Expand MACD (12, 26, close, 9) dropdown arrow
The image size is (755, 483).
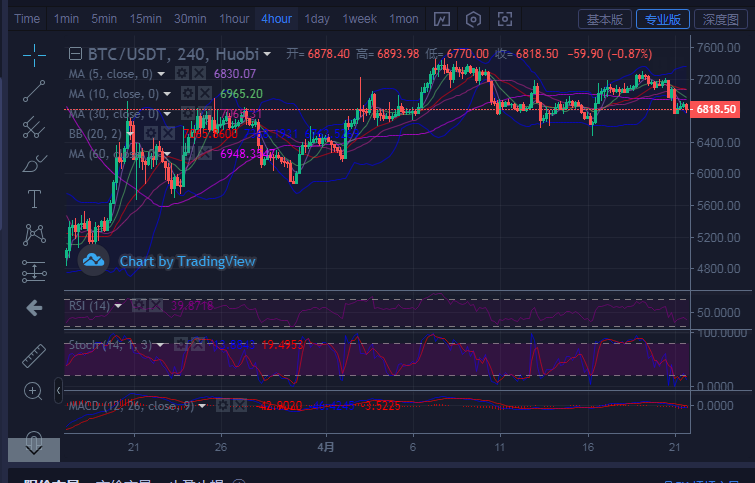[202, 406]
